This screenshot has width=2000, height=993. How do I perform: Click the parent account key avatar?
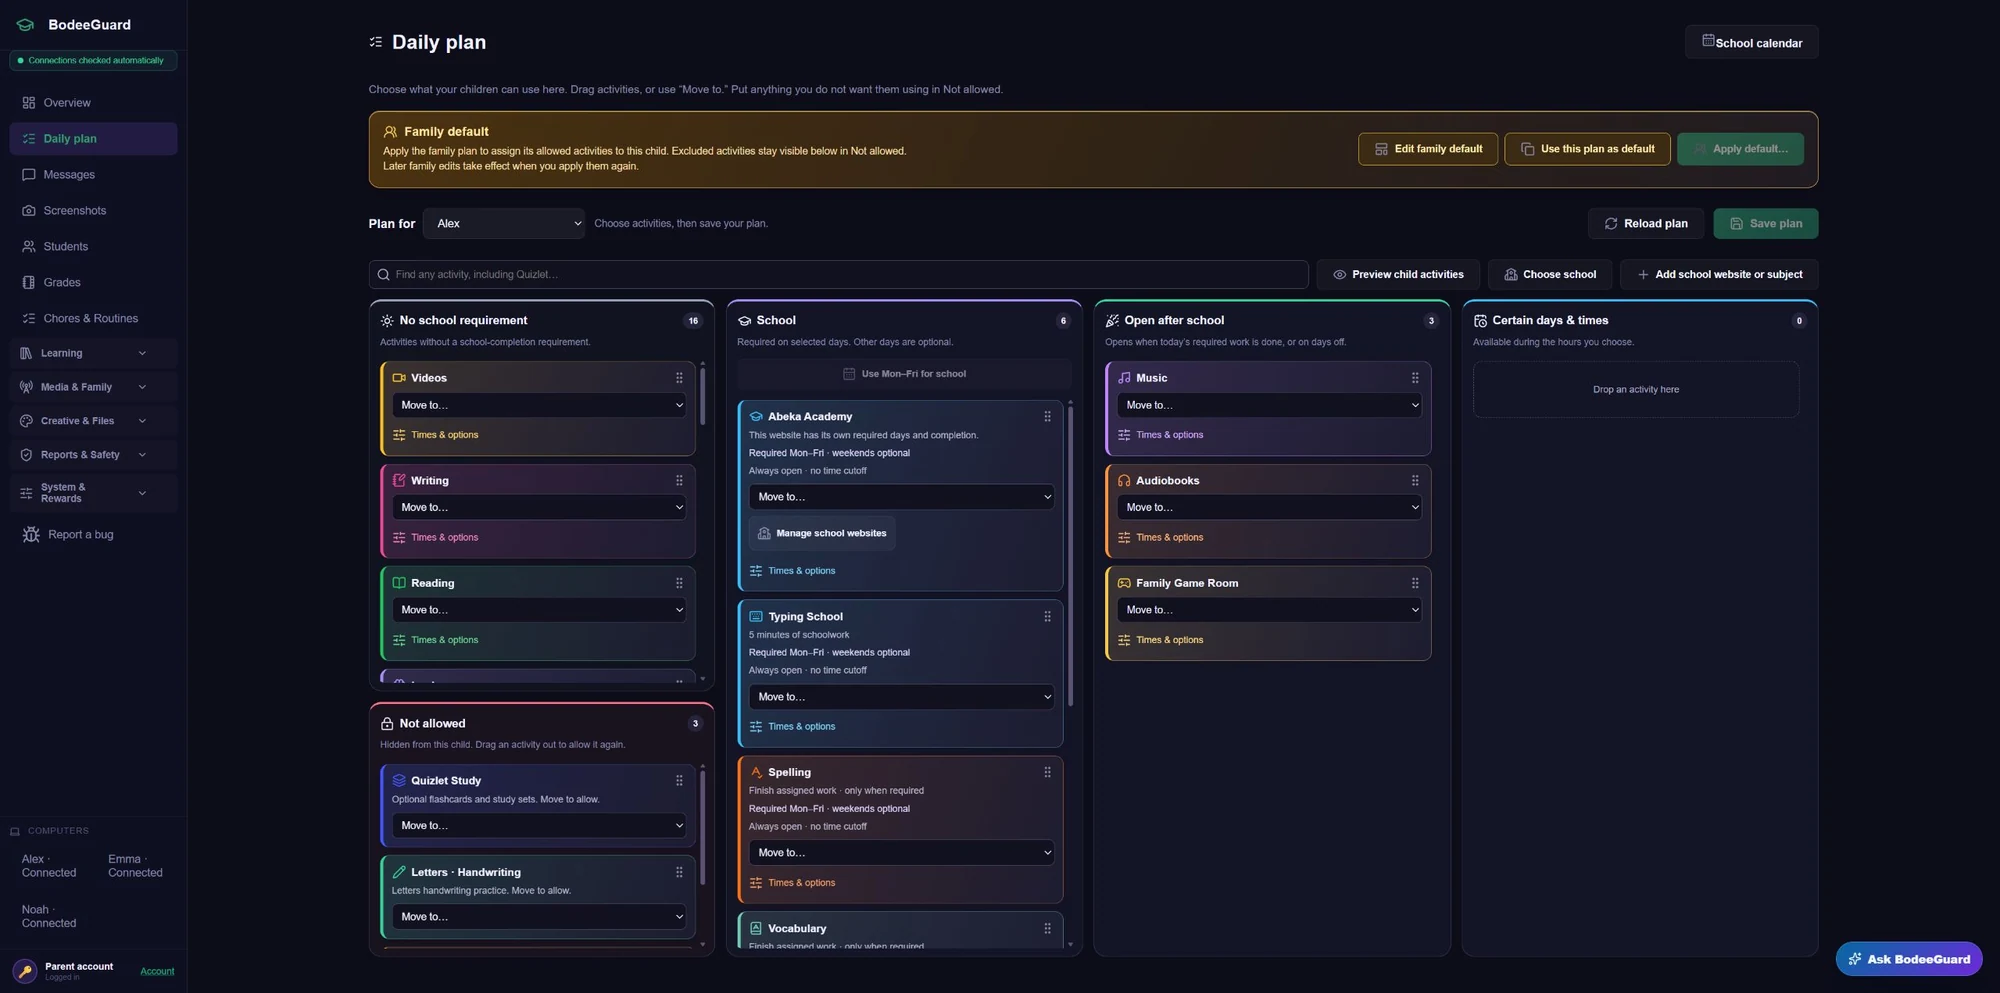click(25, 971)
